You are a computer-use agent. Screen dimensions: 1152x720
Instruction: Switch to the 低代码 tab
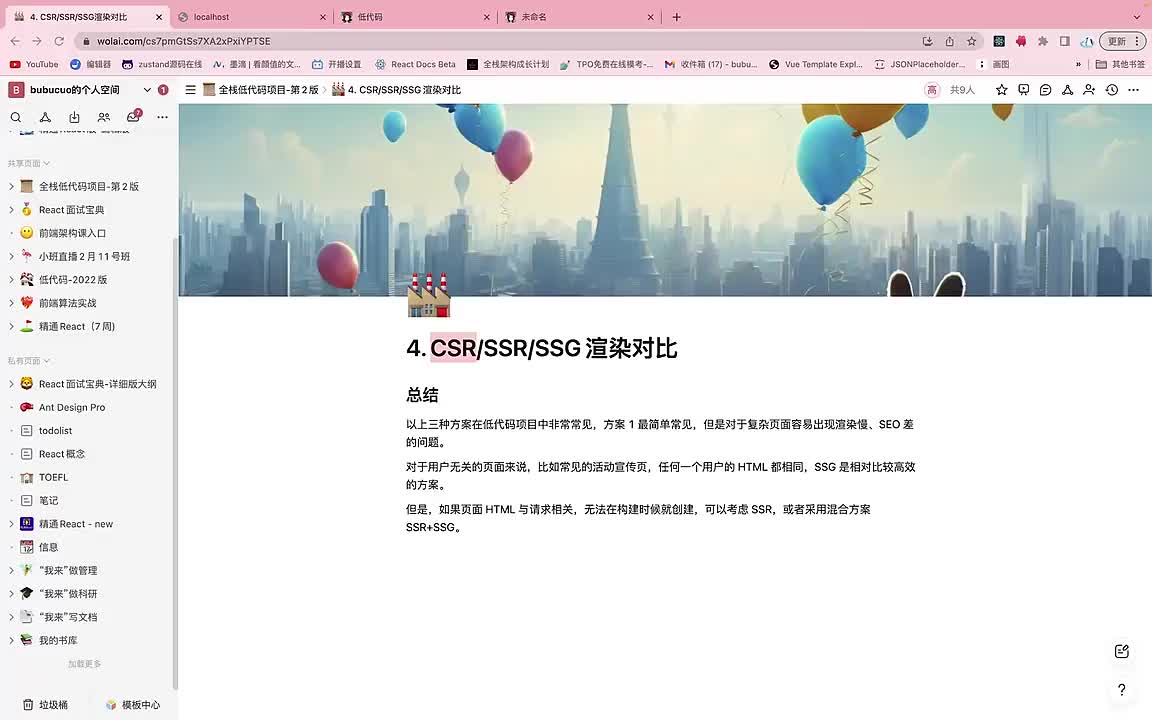[x=416, y=17]
